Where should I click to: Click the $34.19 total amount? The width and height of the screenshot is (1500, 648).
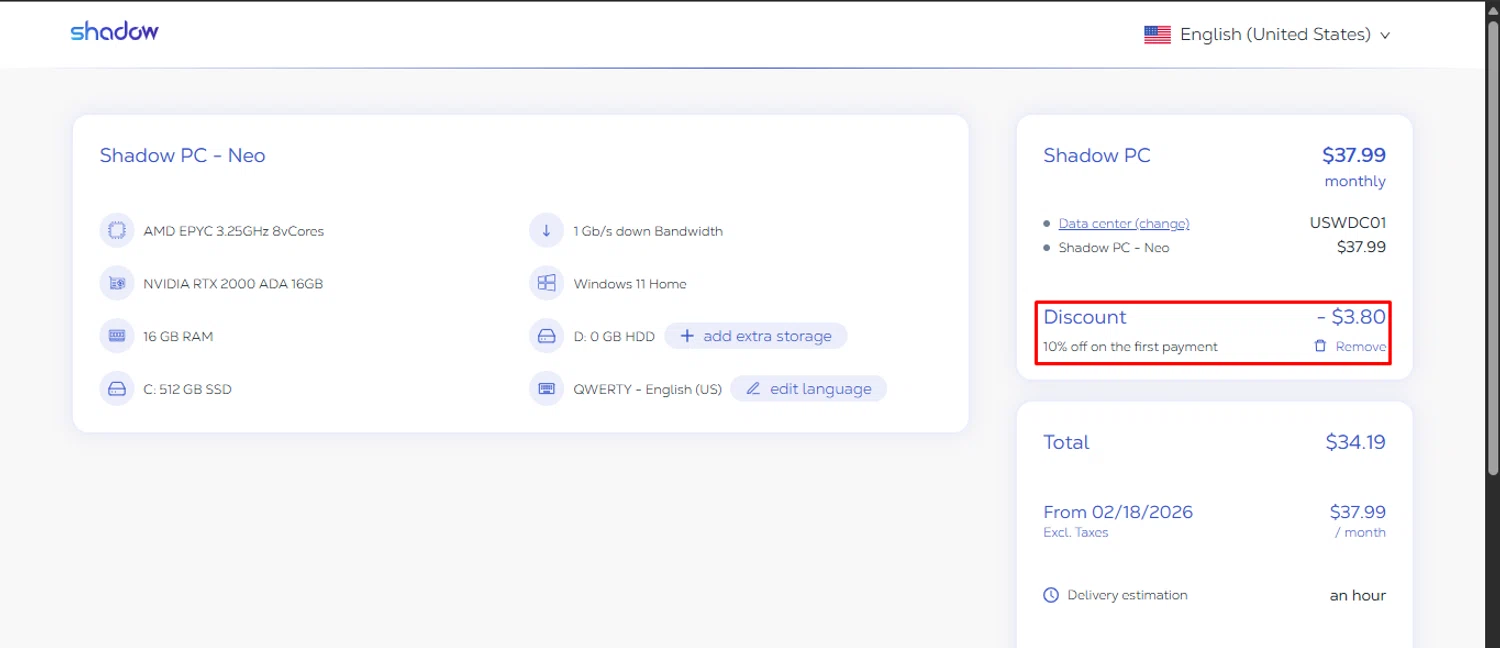(1355, 442)
